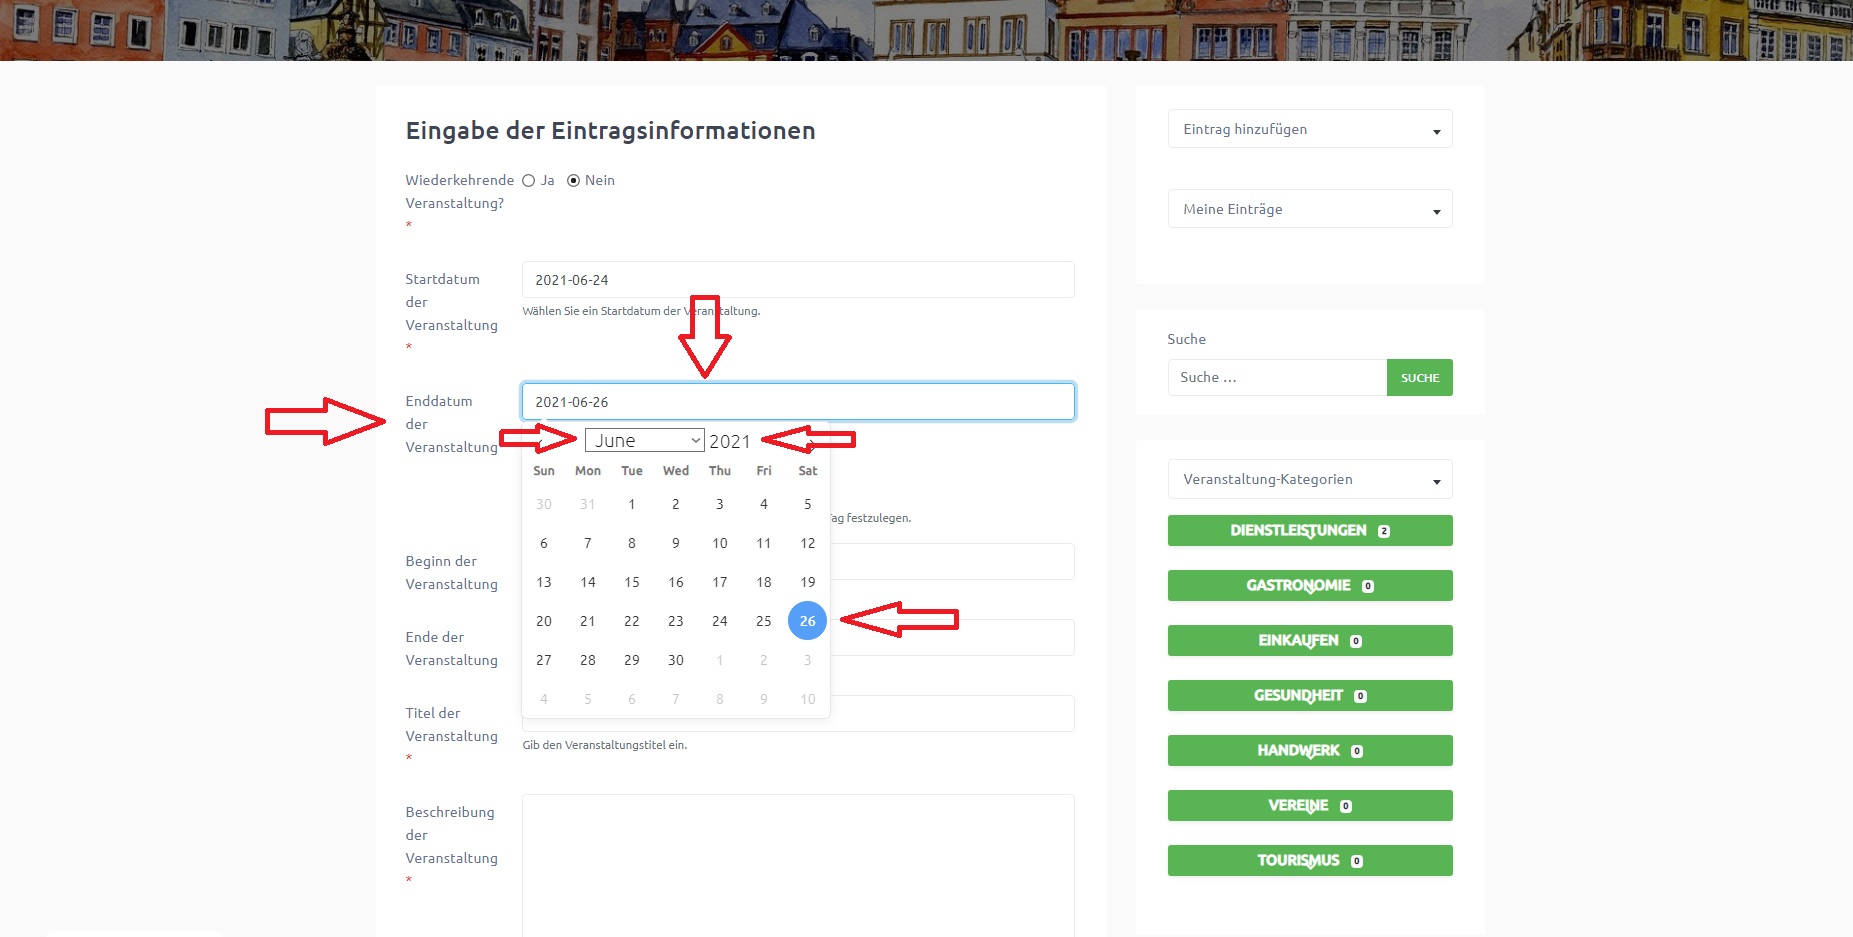Screen dimensions: 1853x937
Task: Open the VEREINE category
Action: tap(1309, 806)
